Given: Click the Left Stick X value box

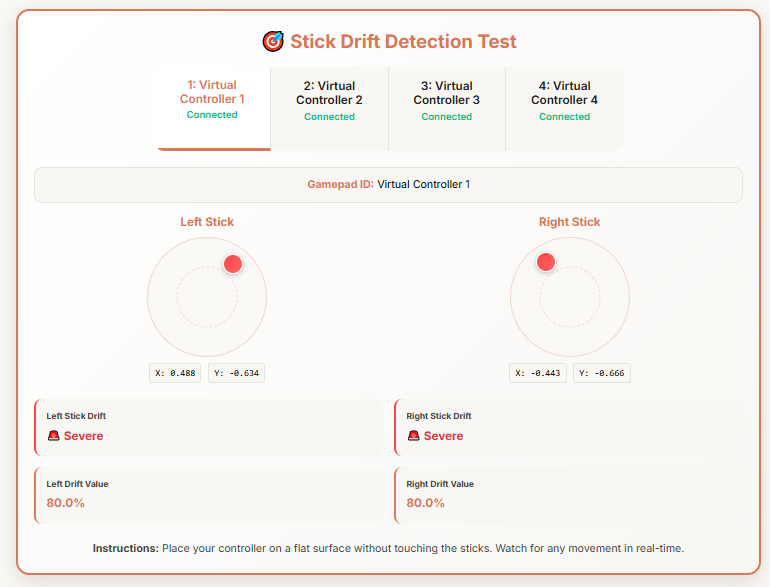Looking at the screenshot, I should tap(175, 373).
